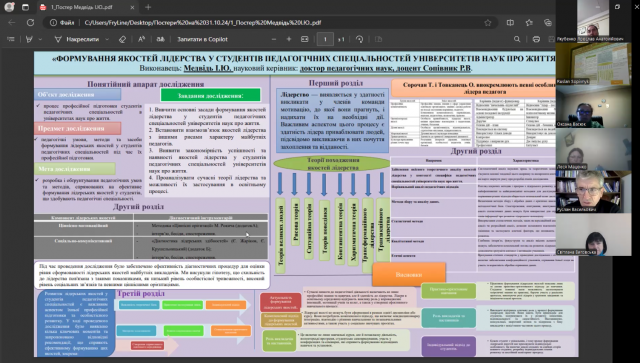Add this page to favorites star
The height and width of the screenshot is (363, 640).
click(488, 23)
